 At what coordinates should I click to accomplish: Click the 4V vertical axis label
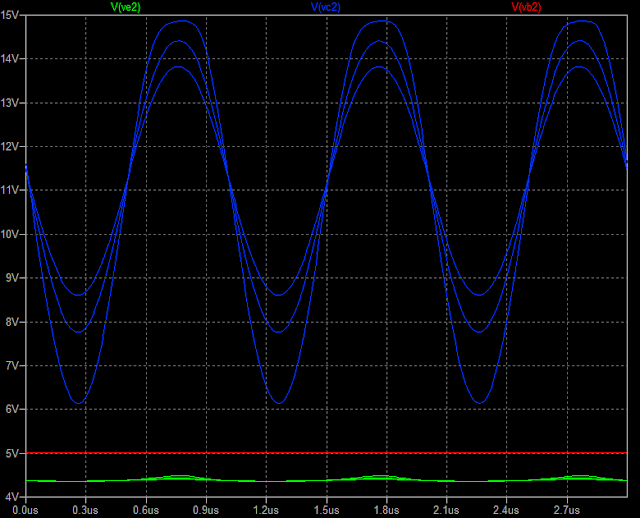[x=12, y=497]
